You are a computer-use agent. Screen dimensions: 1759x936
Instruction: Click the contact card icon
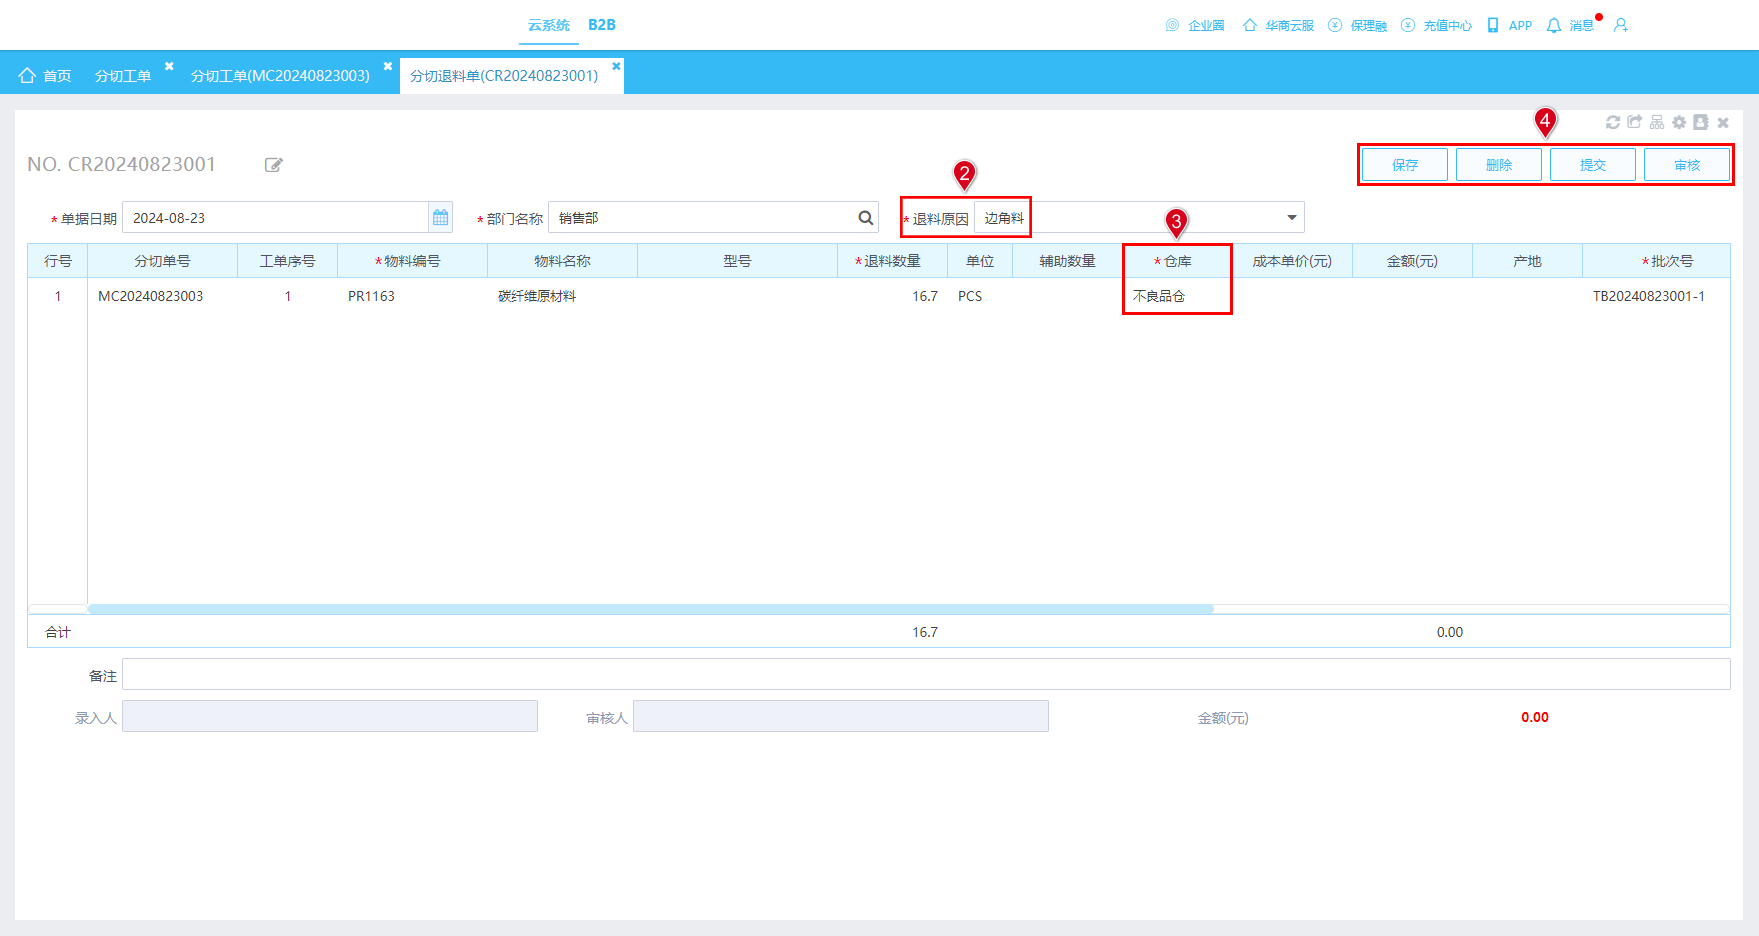pyautogui.click(x=1701, y=122)
